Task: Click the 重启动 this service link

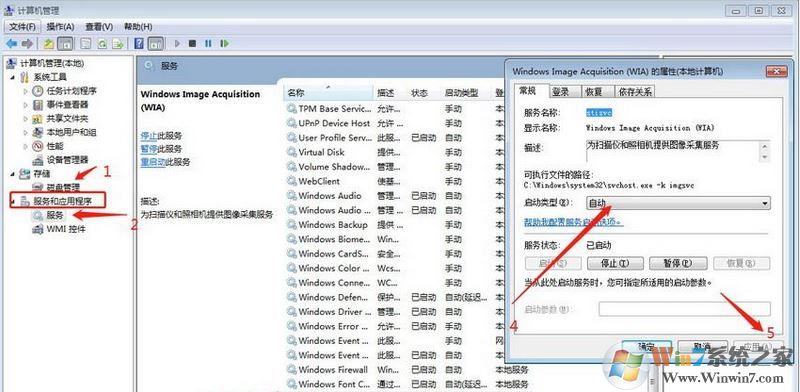Action: tap(153, 162)
